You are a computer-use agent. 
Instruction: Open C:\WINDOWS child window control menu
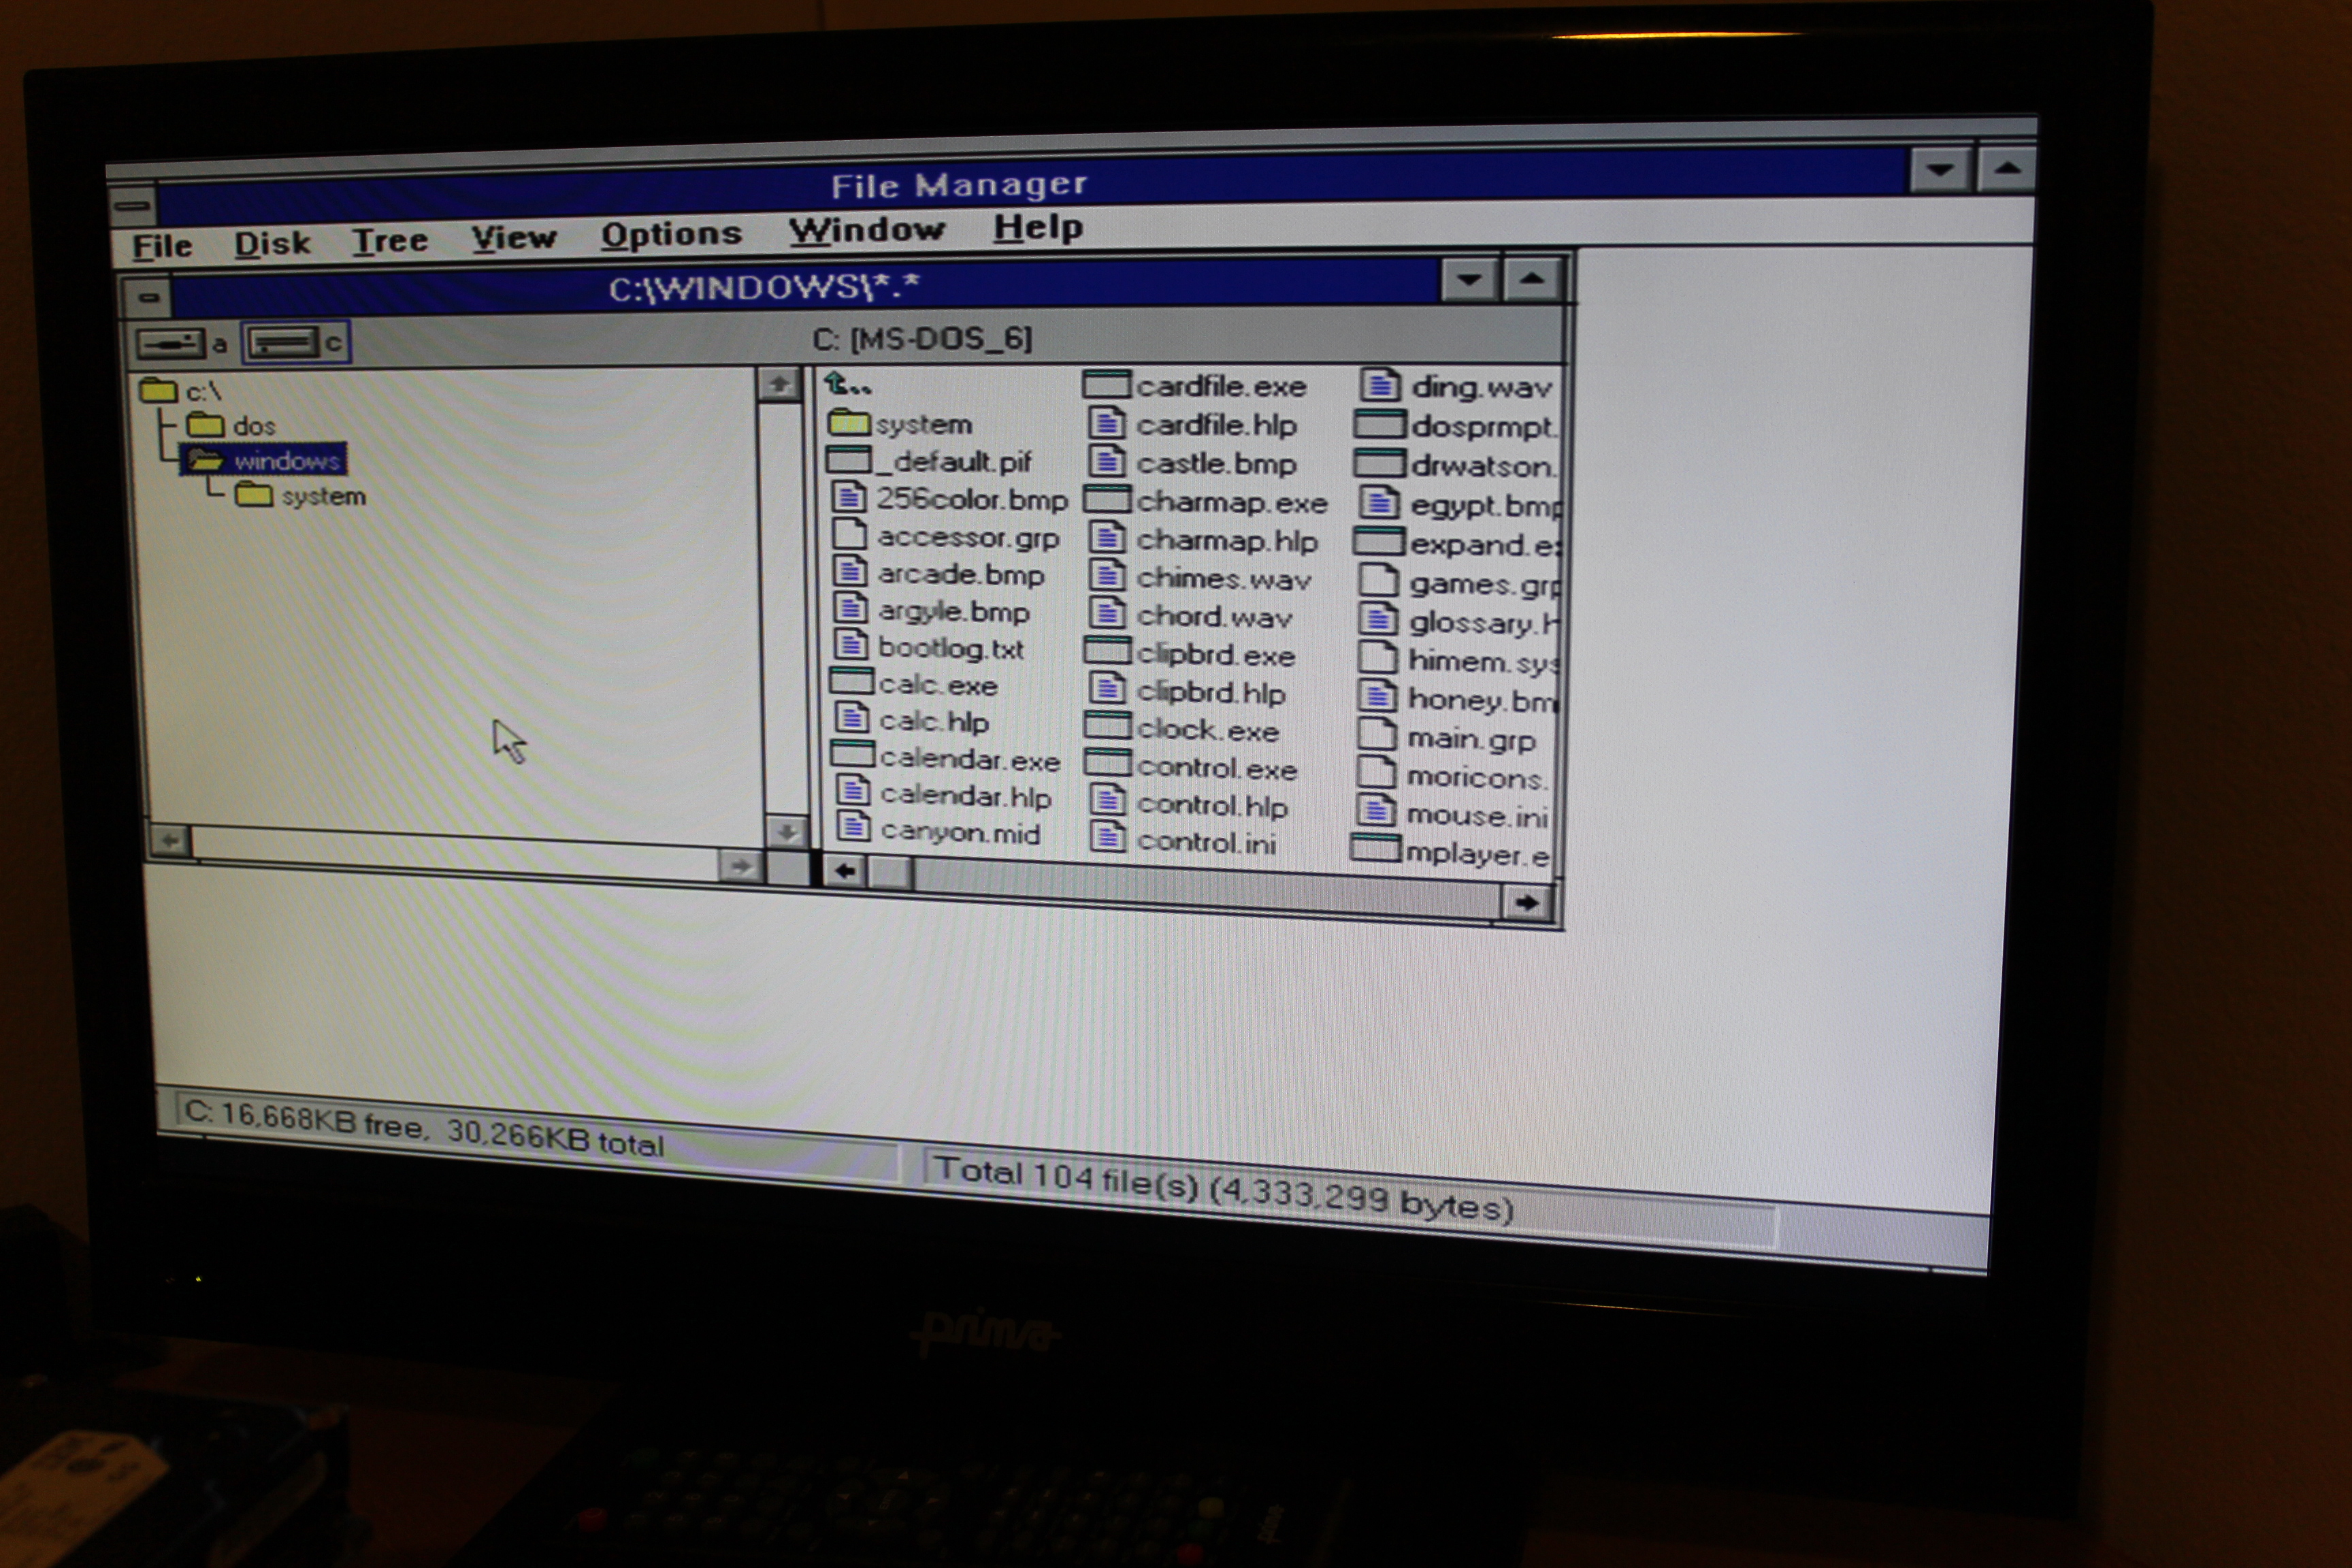click(148, 298)
